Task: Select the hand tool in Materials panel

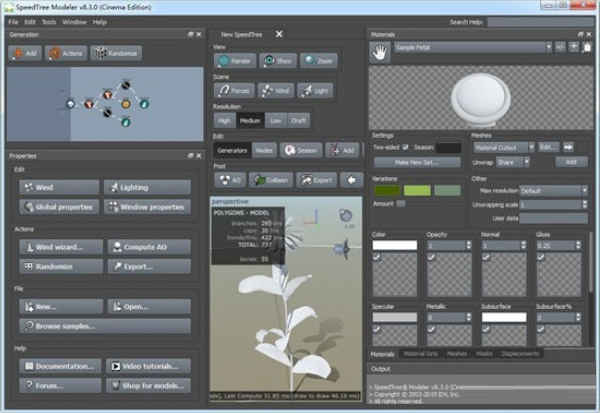Action: pyautogui.click(x=380, y=48)
